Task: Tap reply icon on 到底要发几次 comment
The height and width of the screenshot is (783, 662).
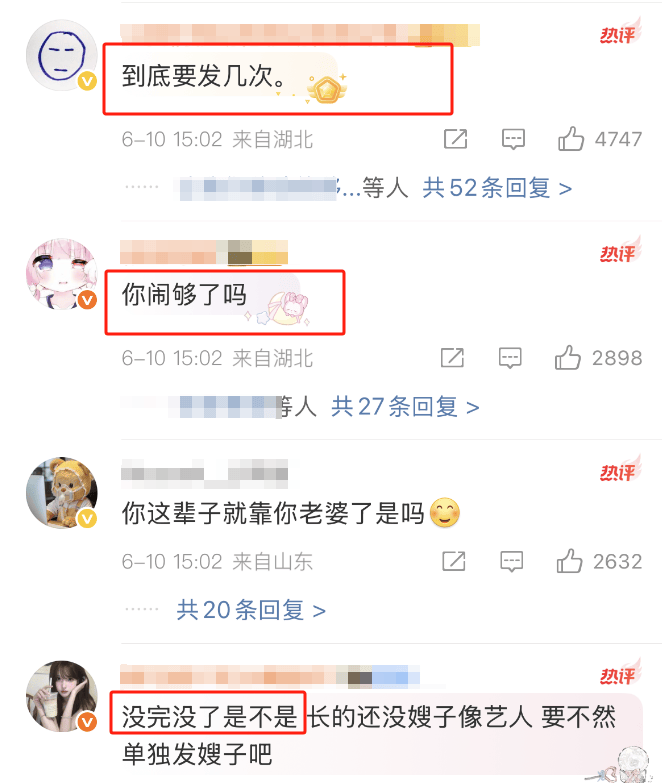Action: click(x=513, y=139)
